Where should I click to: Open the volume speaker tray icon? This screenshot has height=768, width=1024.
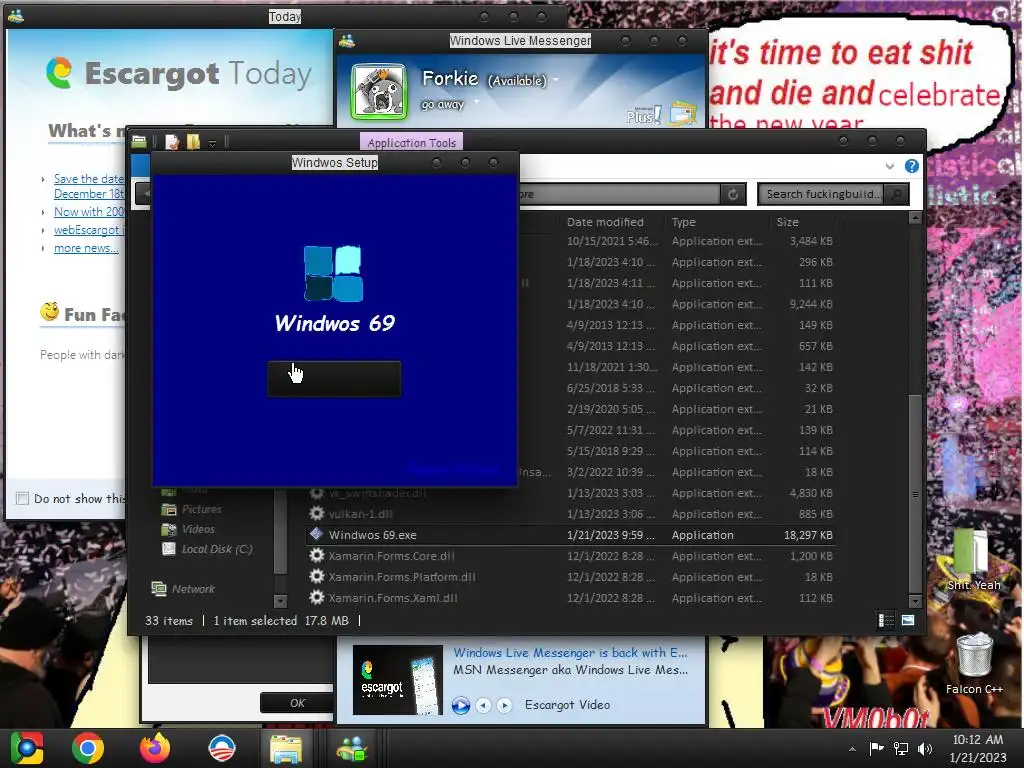pyautogui.click(x=925, y=748)
